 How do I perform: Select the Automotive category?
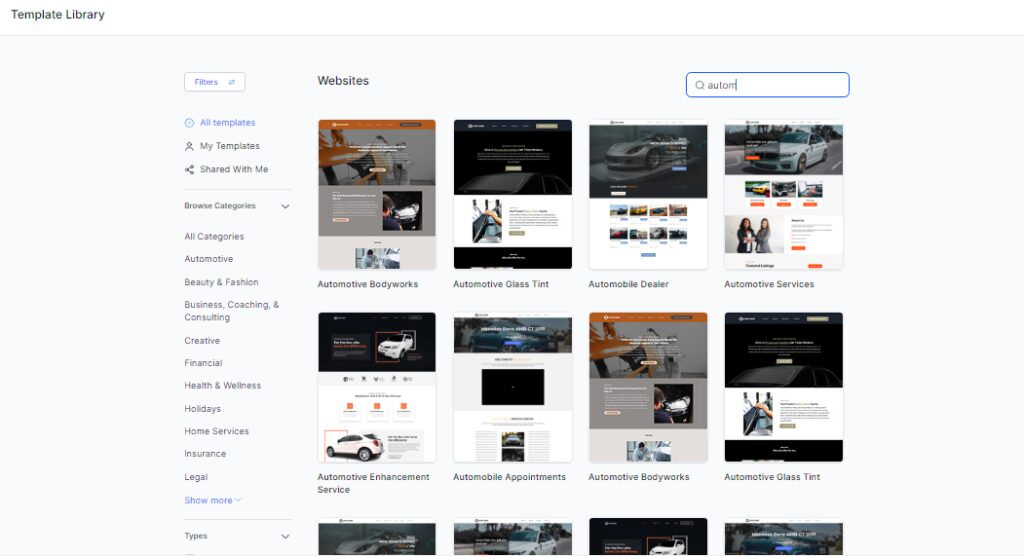[208, 259]
